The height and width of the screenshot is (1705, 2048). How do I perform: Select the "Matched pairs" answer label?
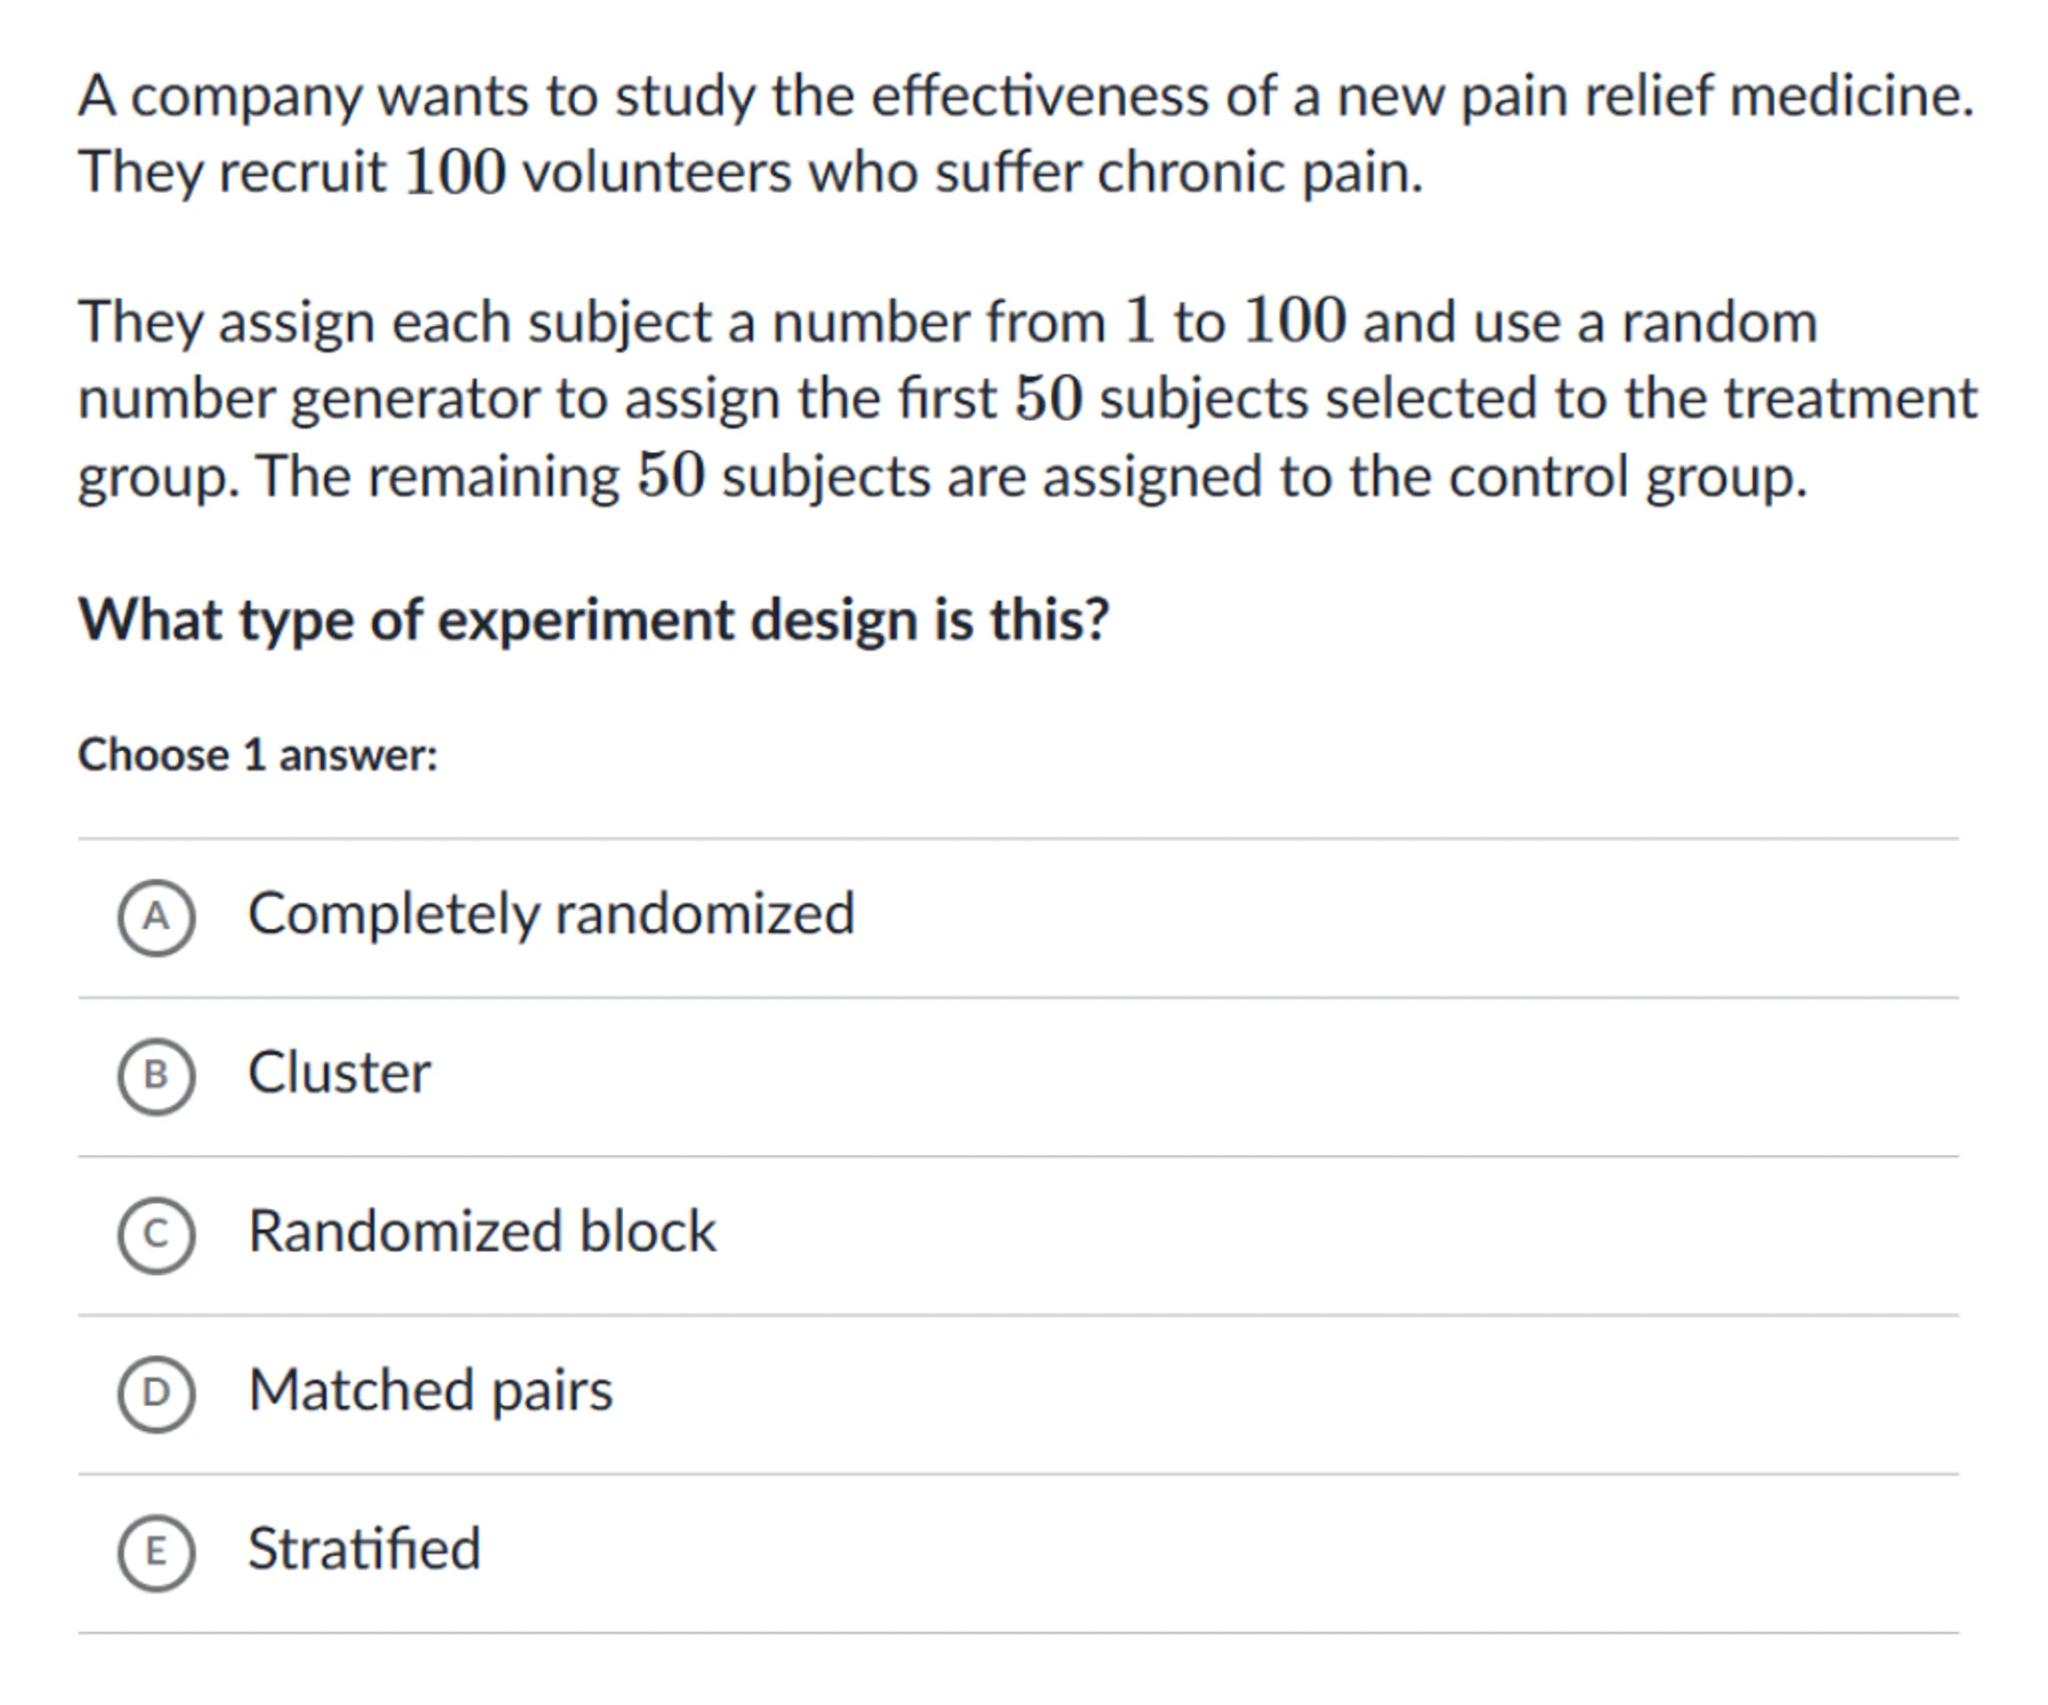coord(430,1390)
